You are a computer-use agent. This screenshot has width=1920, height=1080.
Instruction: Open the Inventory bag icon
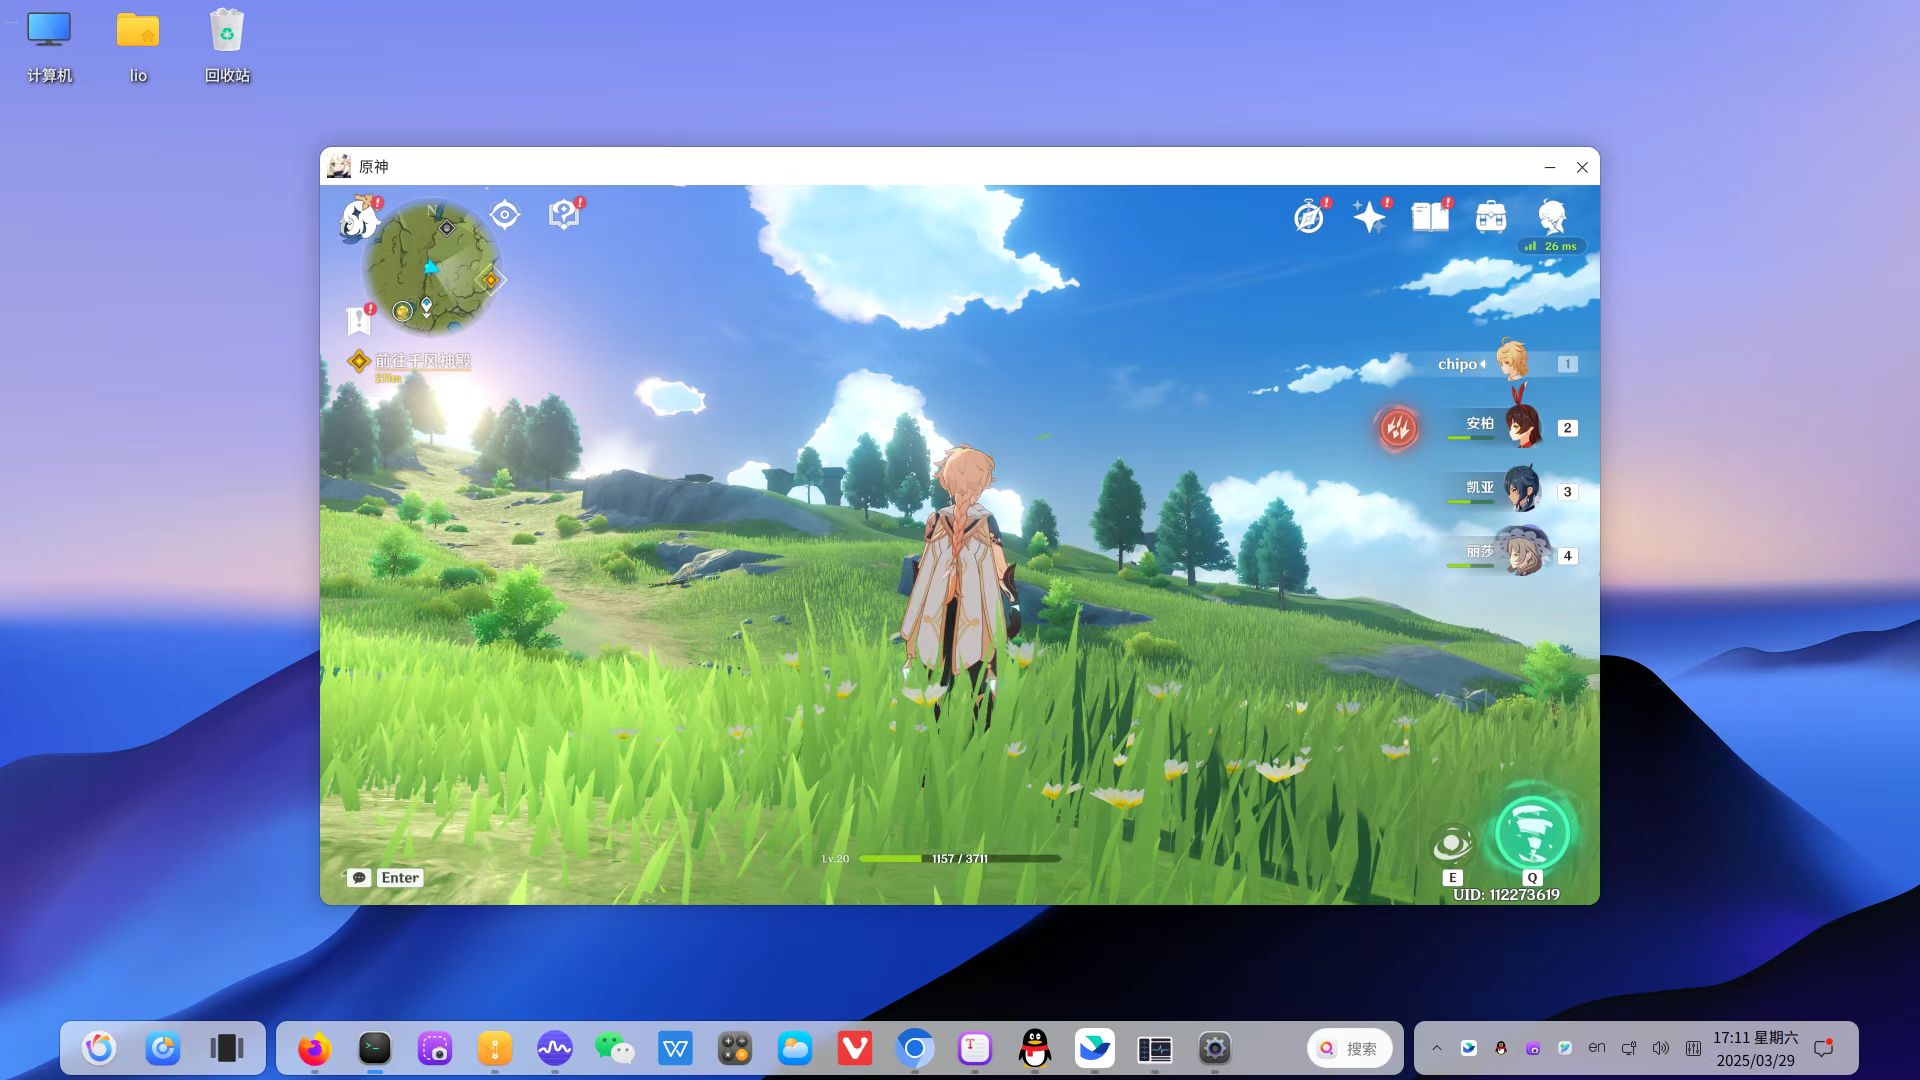(1491, 216)
